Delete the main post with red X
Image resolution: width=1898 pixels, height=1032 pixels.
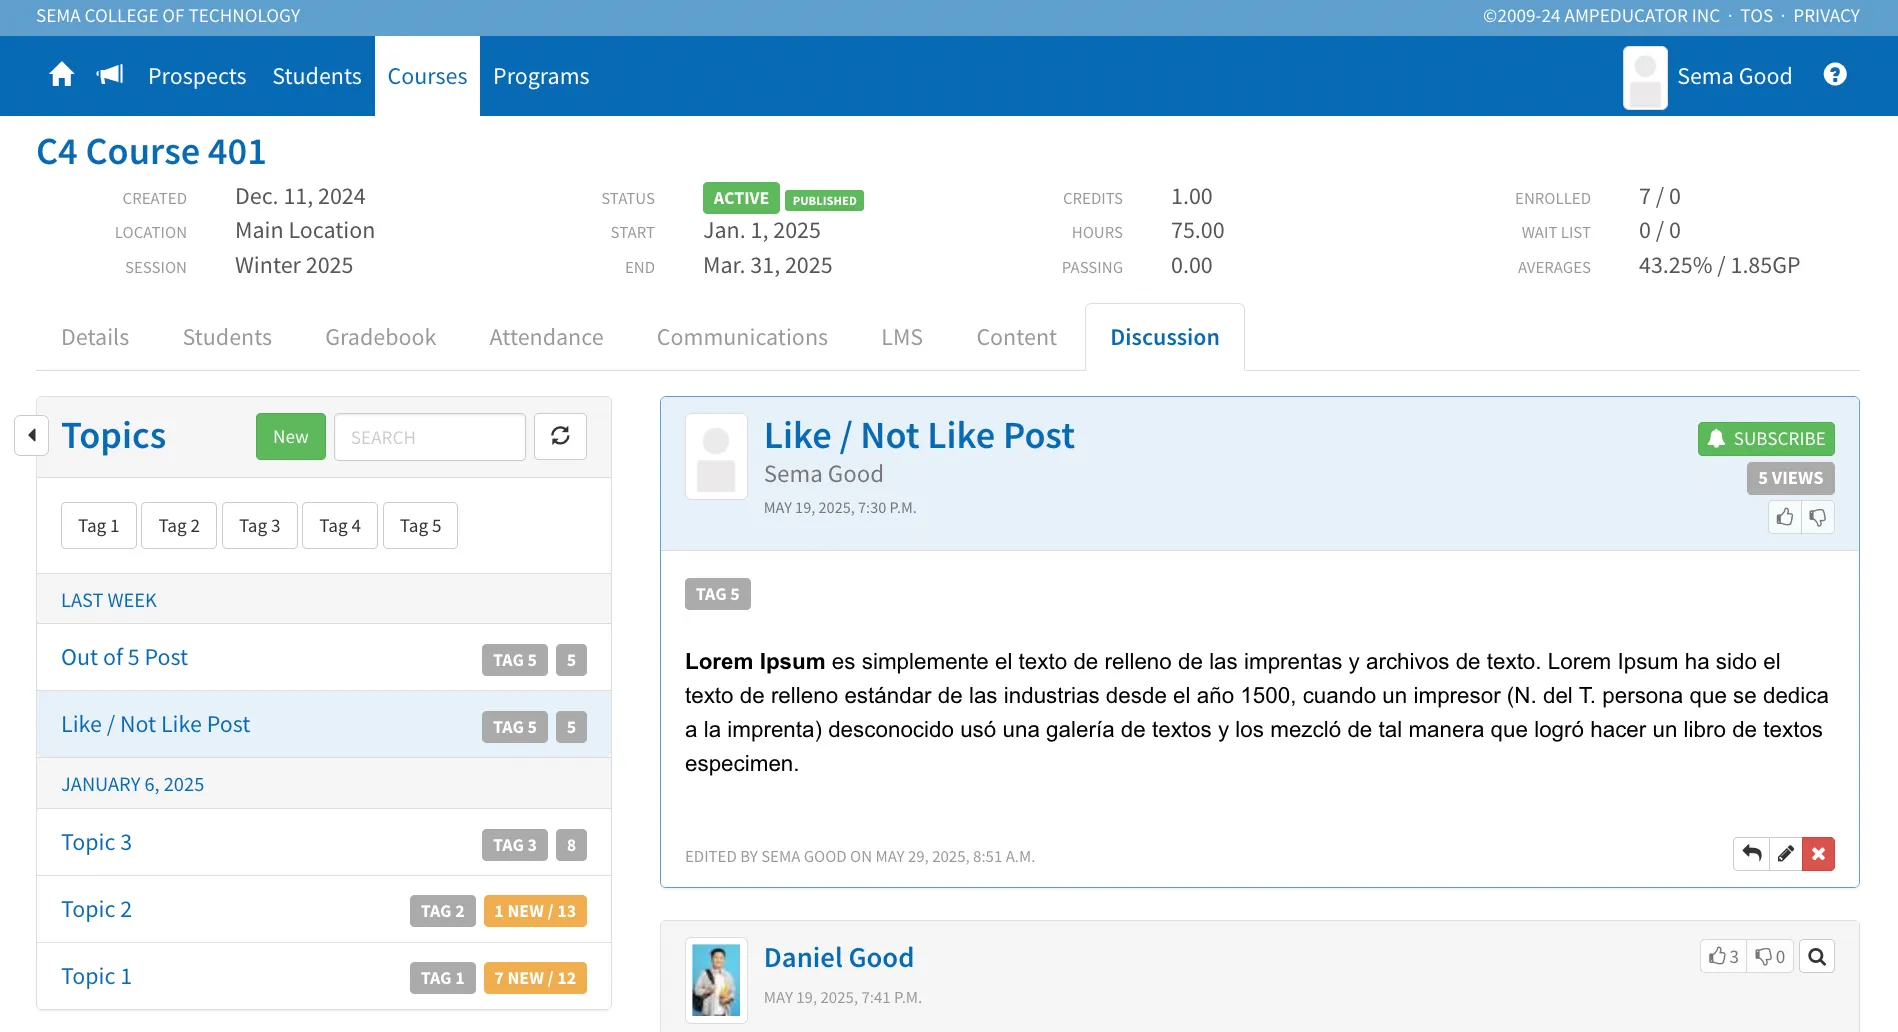tap(1819, 854)
